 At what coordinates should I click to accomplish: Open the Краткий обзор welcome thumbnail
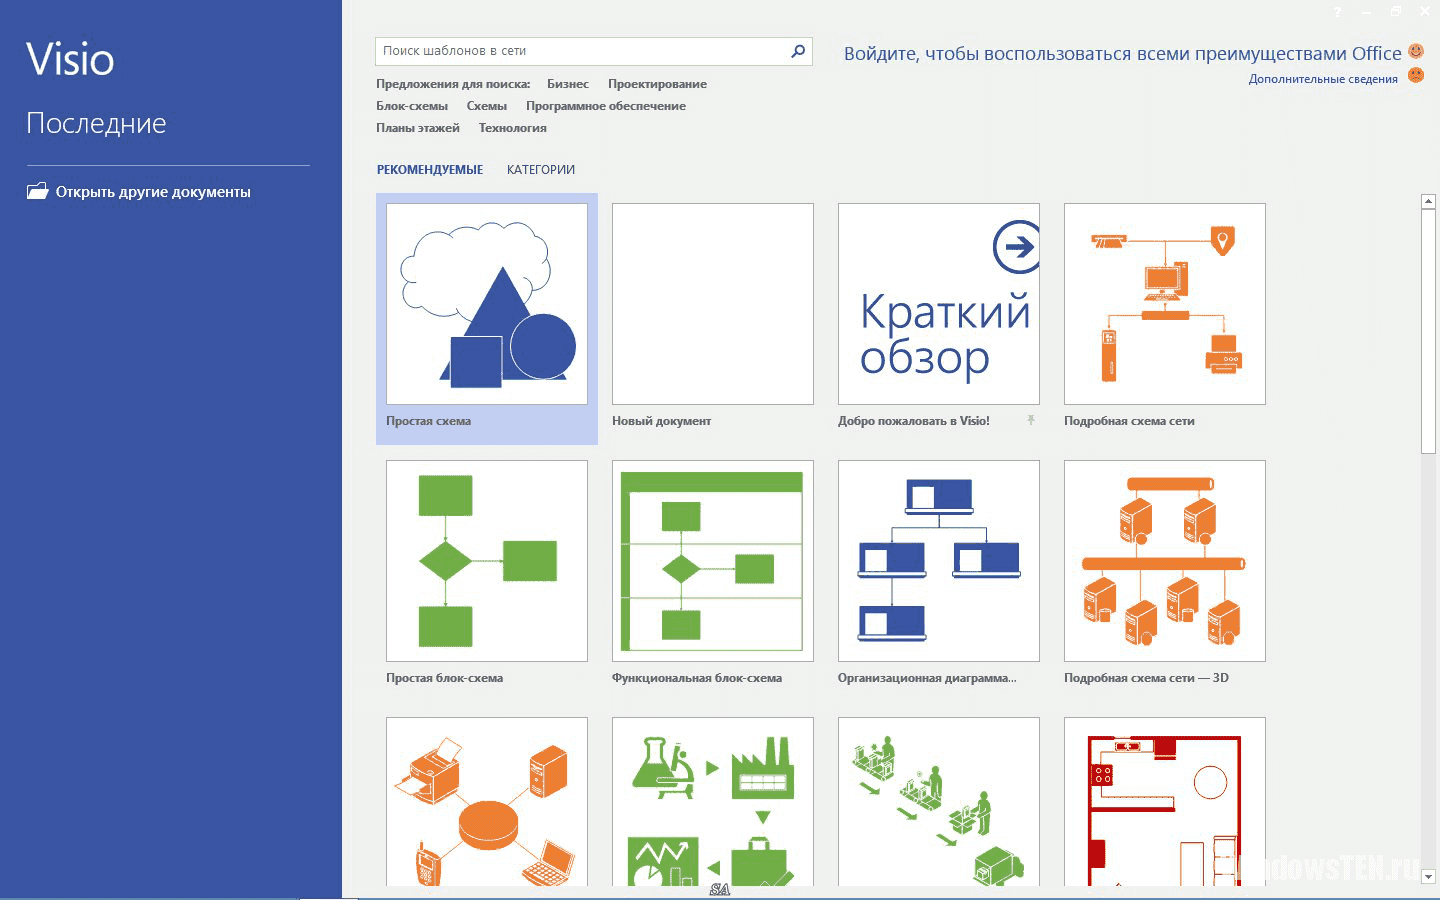pyautogui.click(x=939, y=304)
